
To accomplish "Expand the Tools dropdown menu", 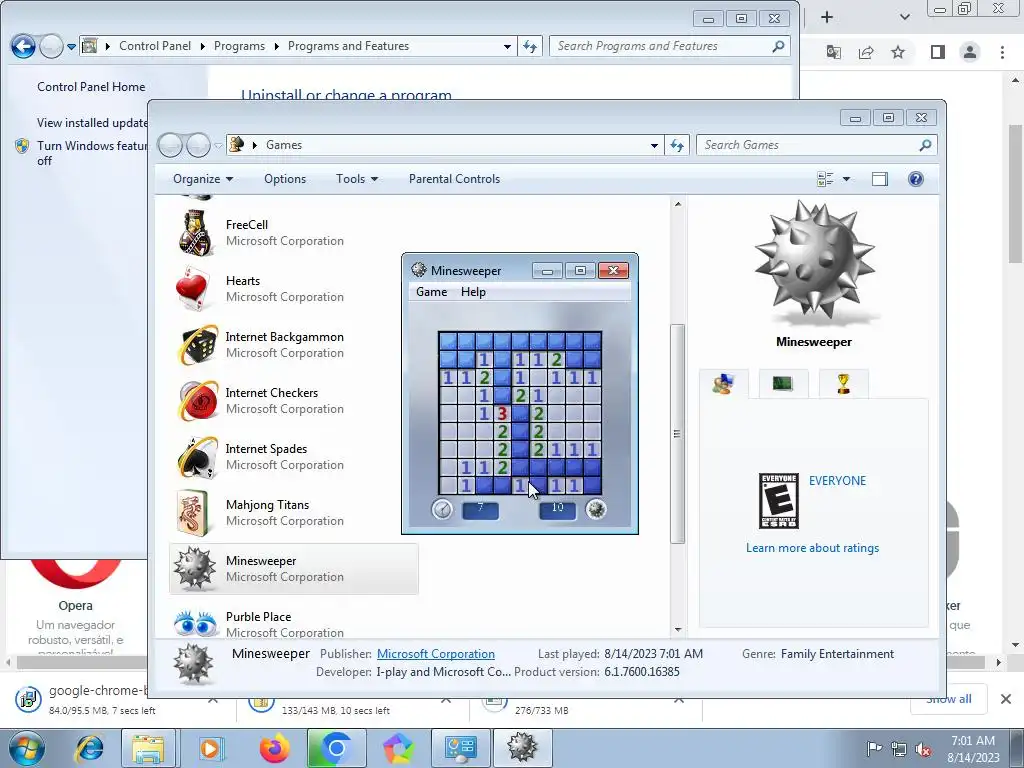I will (x=357, y=179).
